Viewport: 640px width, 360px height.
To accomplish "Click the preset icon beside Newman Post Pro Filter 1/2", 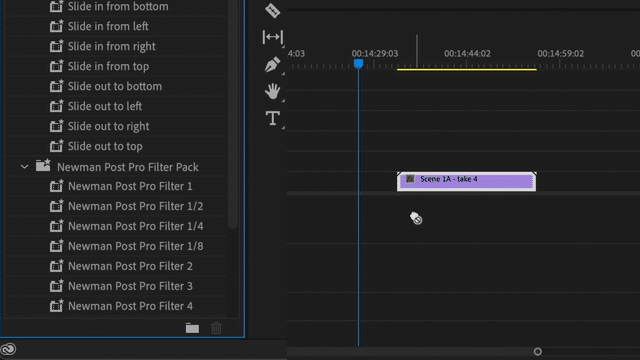I will [56, 206].
